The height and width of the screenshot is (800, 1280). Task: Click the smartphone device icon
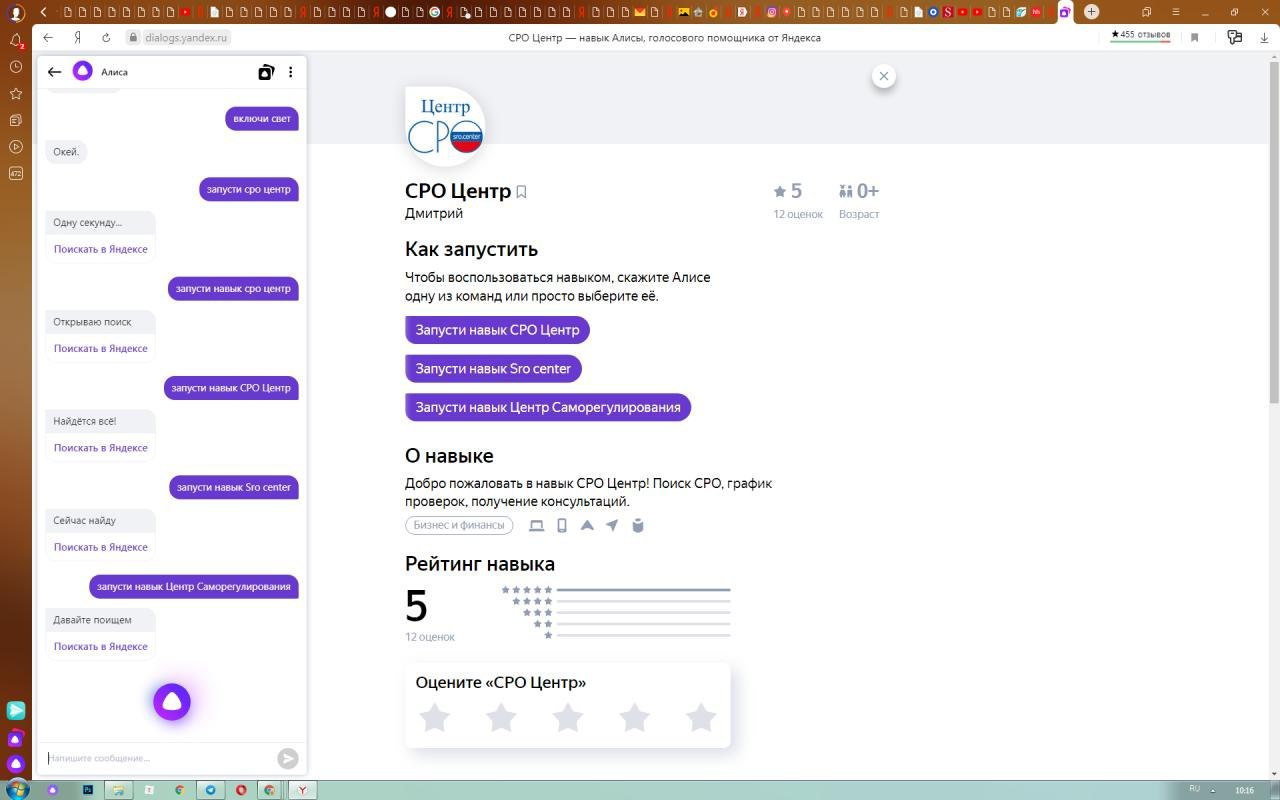(x=562, y=525)
